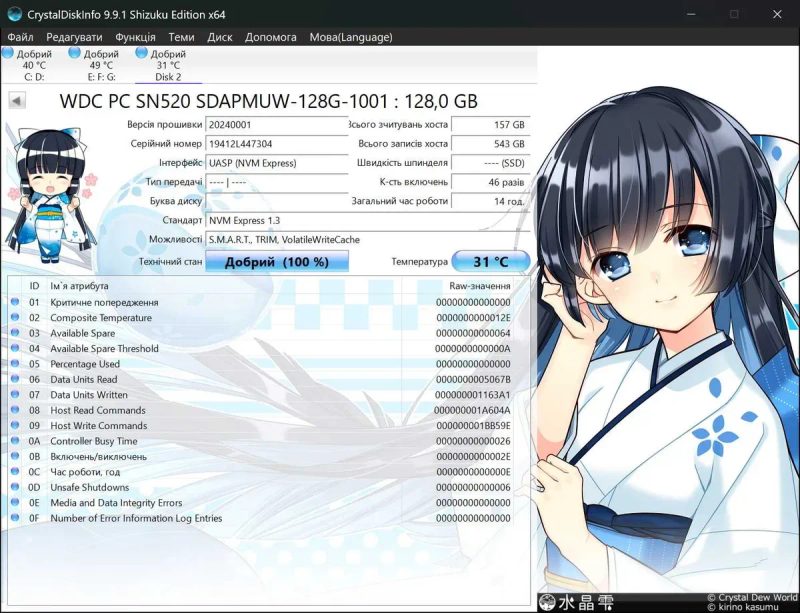
Task: Click the ID column header
Action: [x=34, y=286]
